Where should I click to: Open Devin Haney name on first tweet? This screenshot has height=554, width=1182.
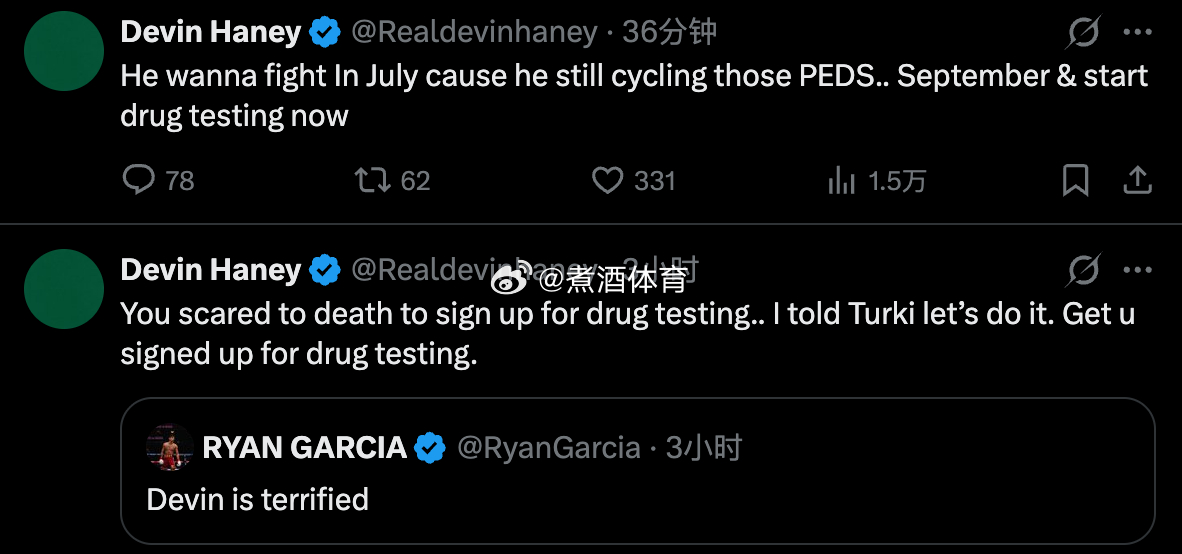[x=210, y=33]
